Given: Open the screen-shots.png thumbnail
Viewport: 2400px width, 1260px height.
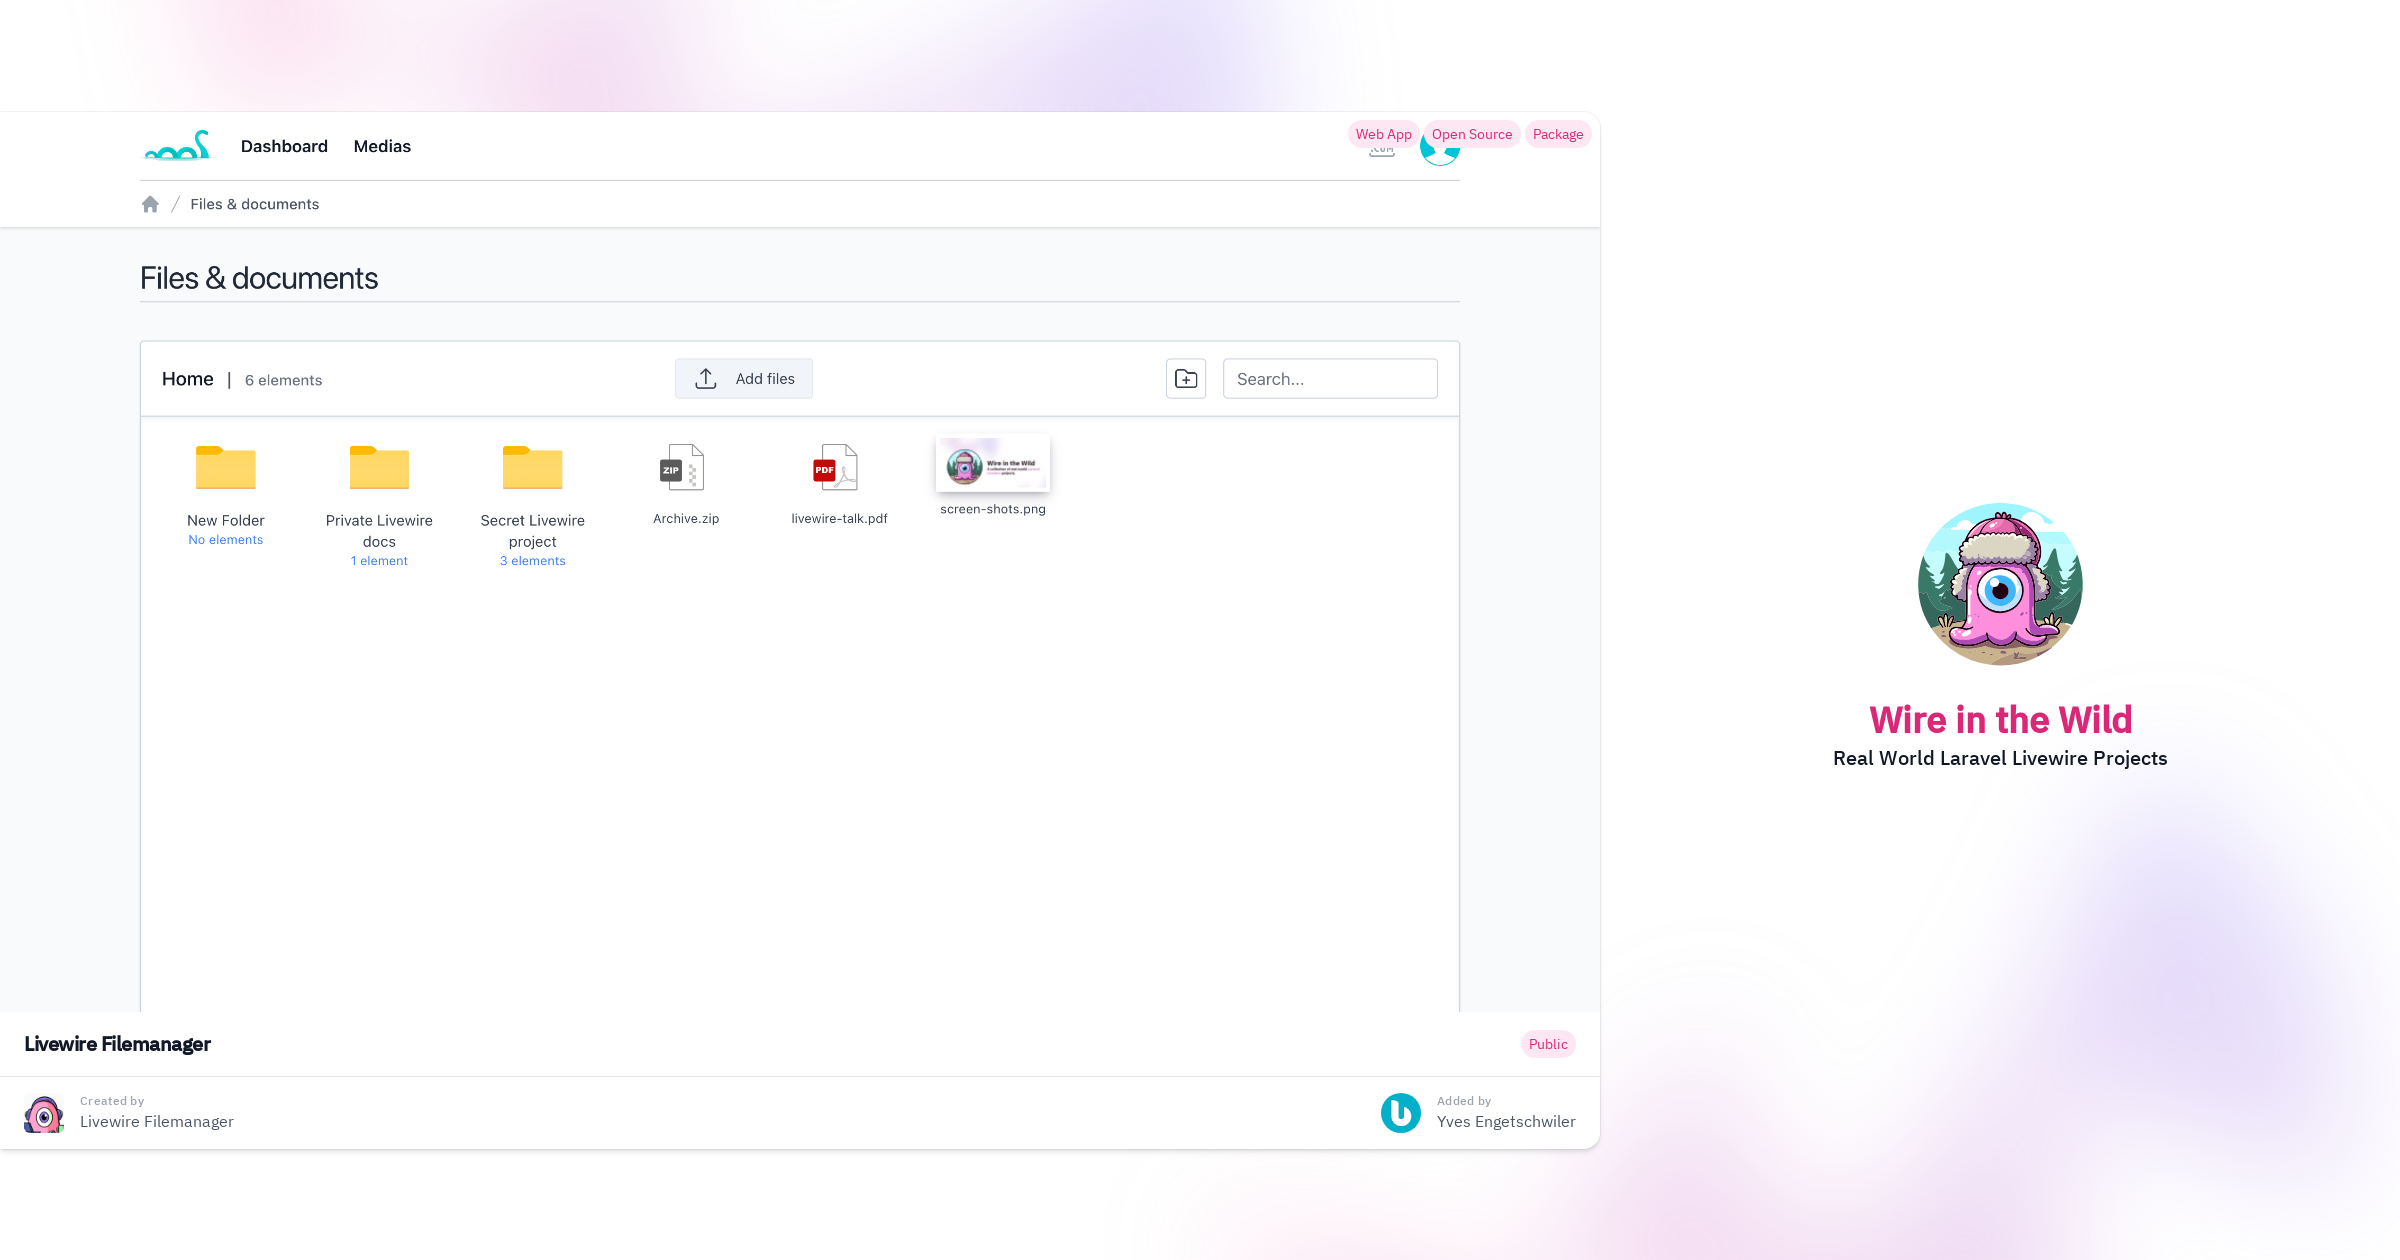Looking at the screenshot, I should (993, 464).
